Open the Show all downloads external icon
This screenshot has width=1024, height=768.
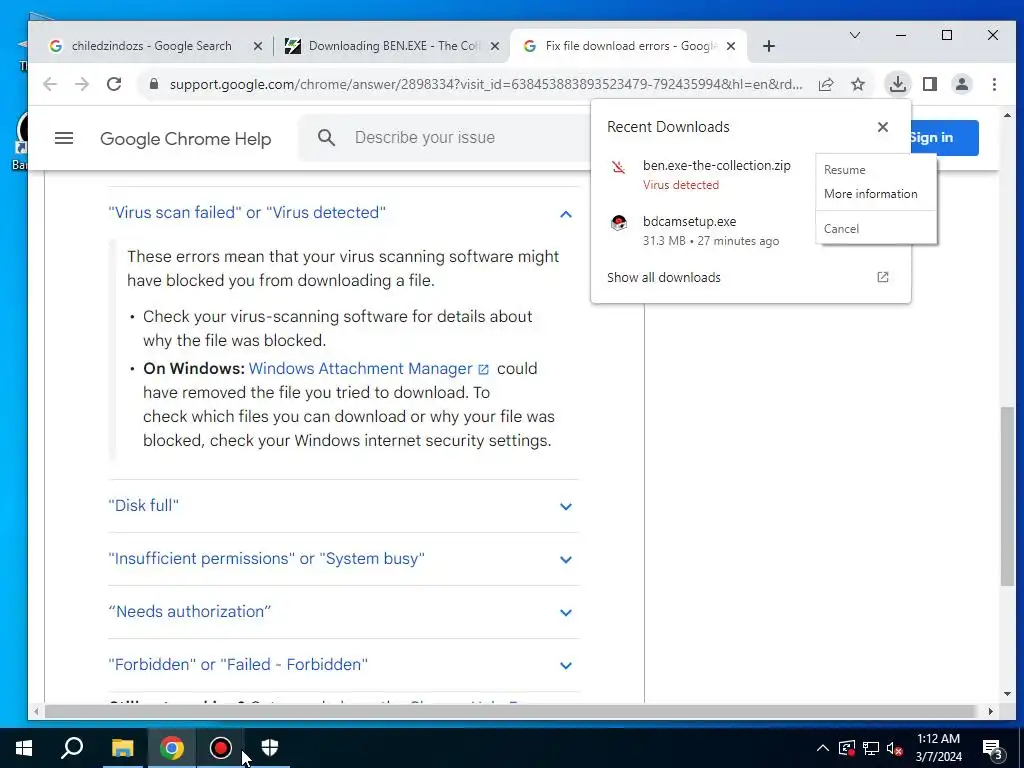[x=883, y=277]
